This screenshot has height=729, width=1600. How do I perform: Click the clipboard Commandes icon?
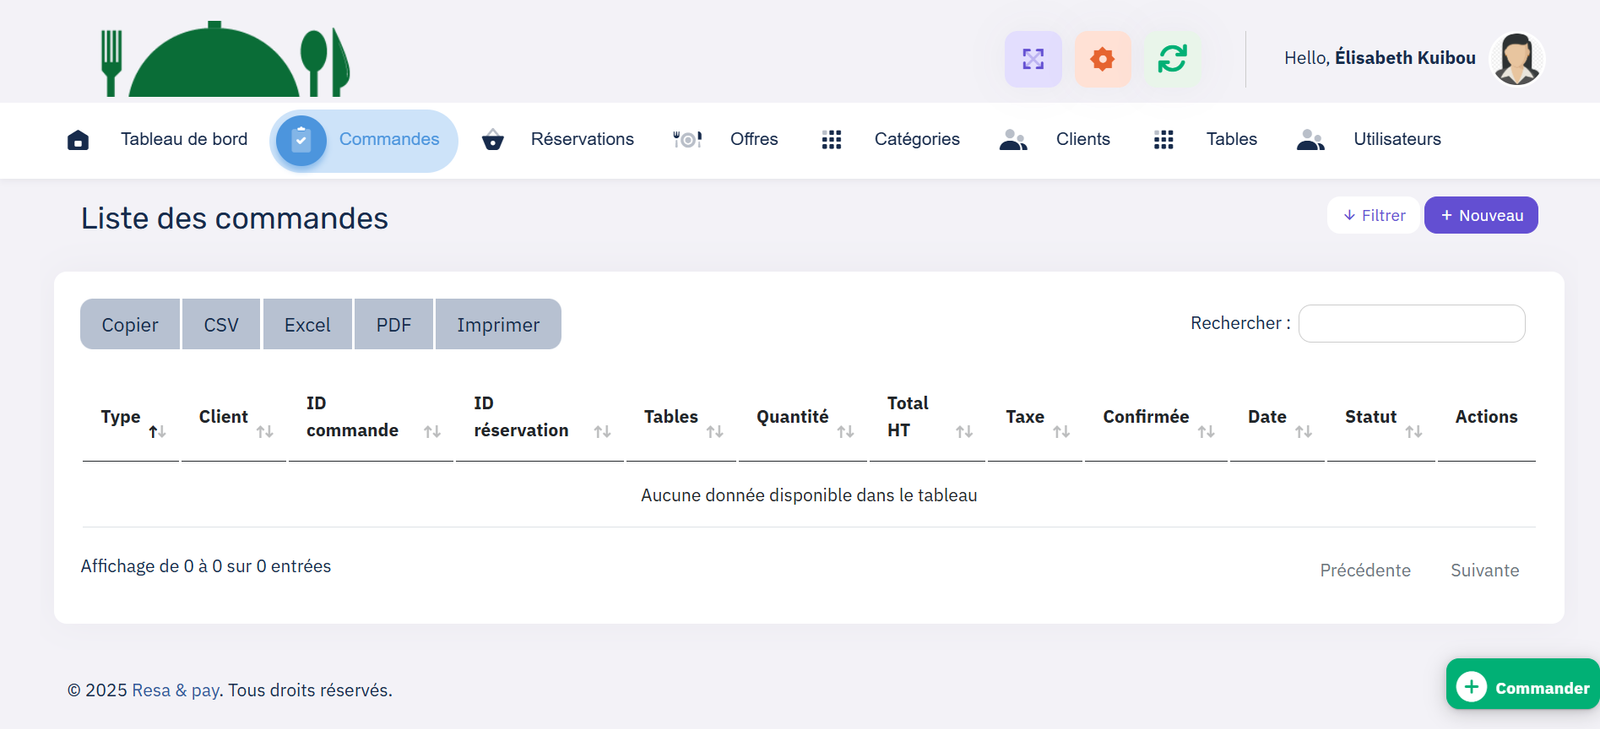(301, 141)
